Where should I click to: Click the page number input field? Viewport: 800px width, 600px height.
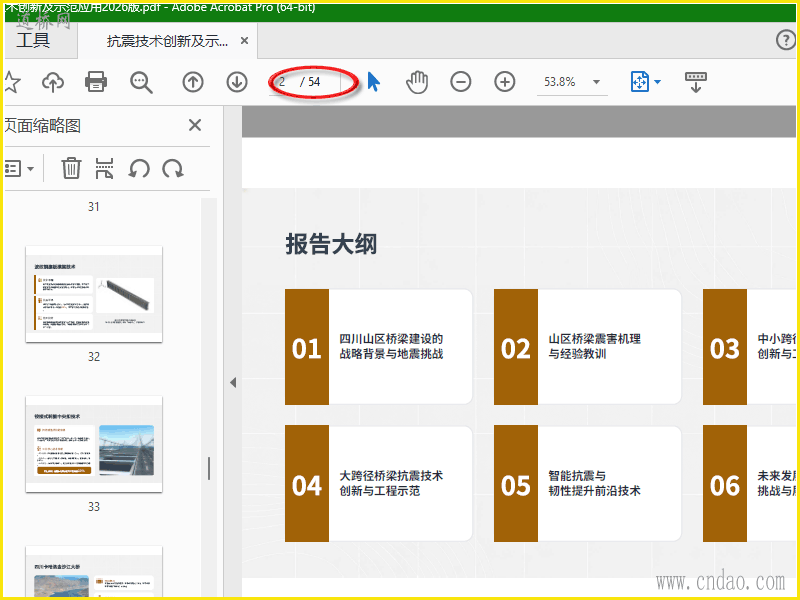click(305, 82)
